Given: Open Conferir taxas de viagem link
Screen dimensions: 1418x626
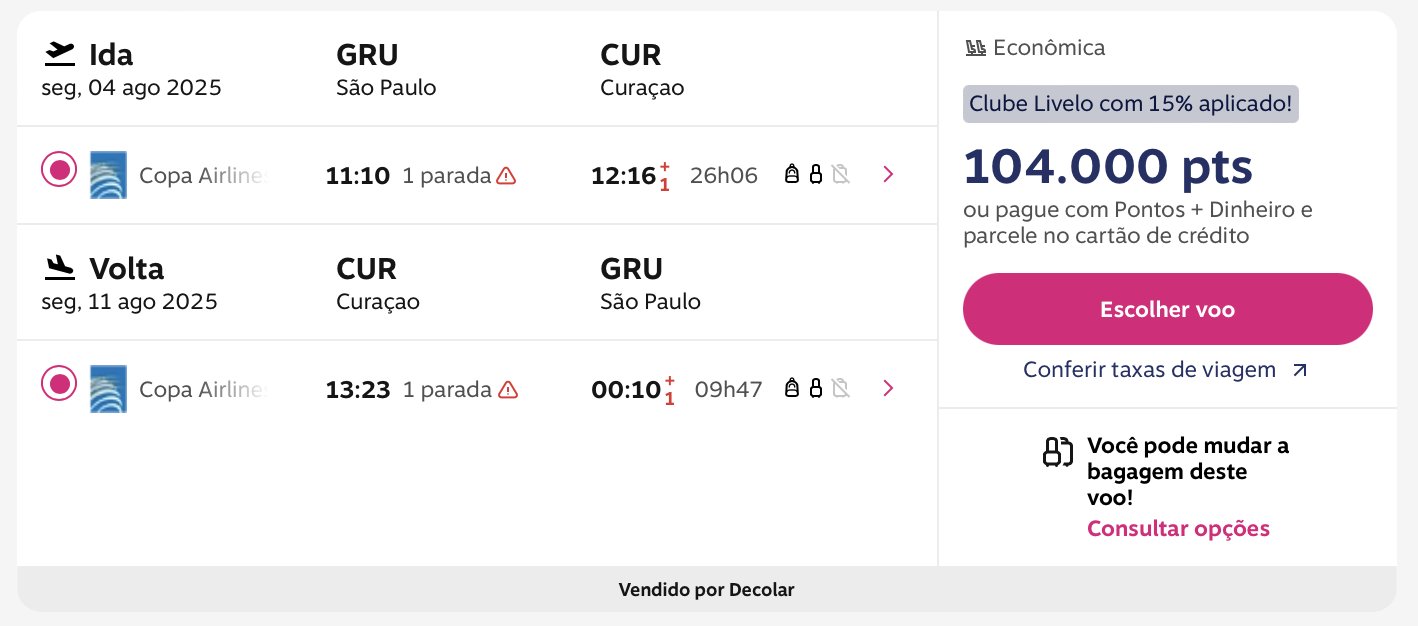Looking at the screenshot, I should tap(1165, 370).
